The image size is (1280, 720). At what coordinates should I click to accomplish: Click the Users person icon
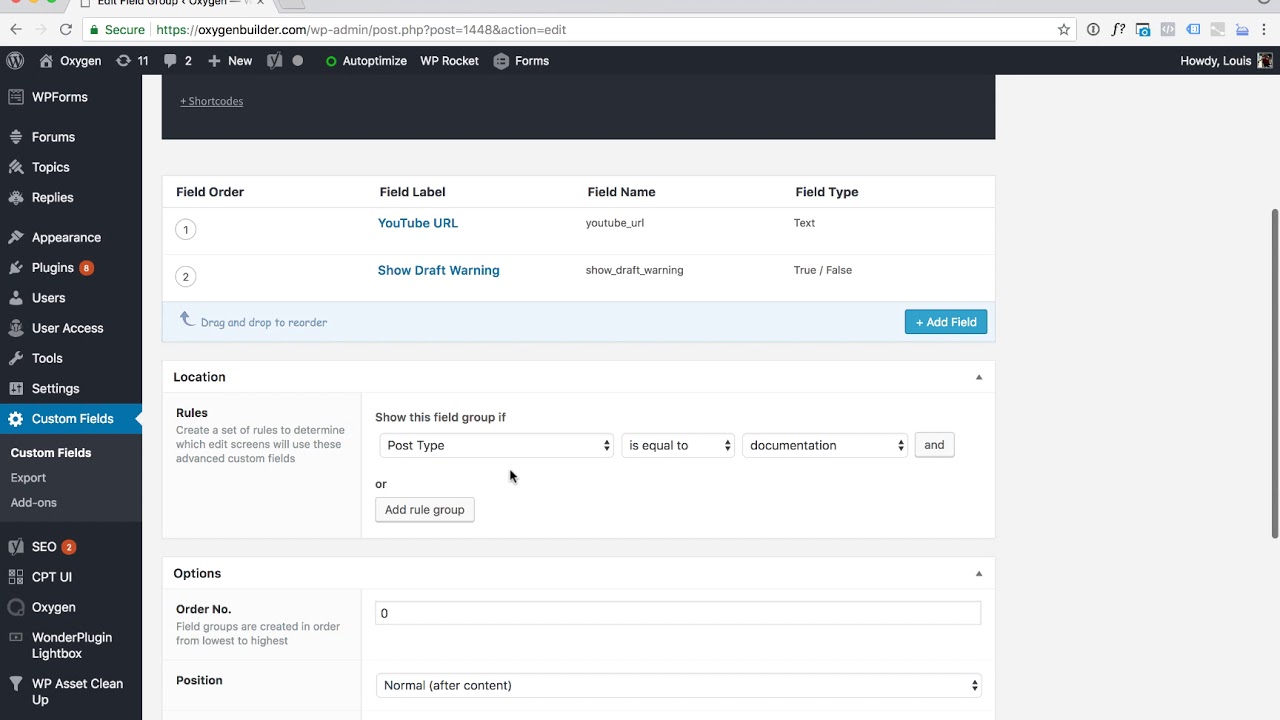[x=15, y=298]
